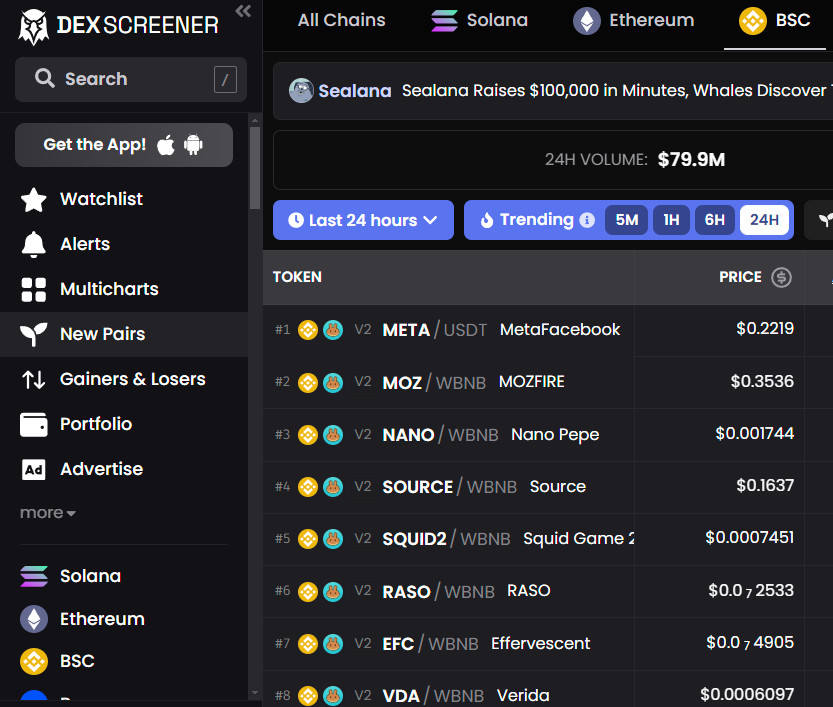Click the $0.3536 price for MOZ

pos(762,381)
